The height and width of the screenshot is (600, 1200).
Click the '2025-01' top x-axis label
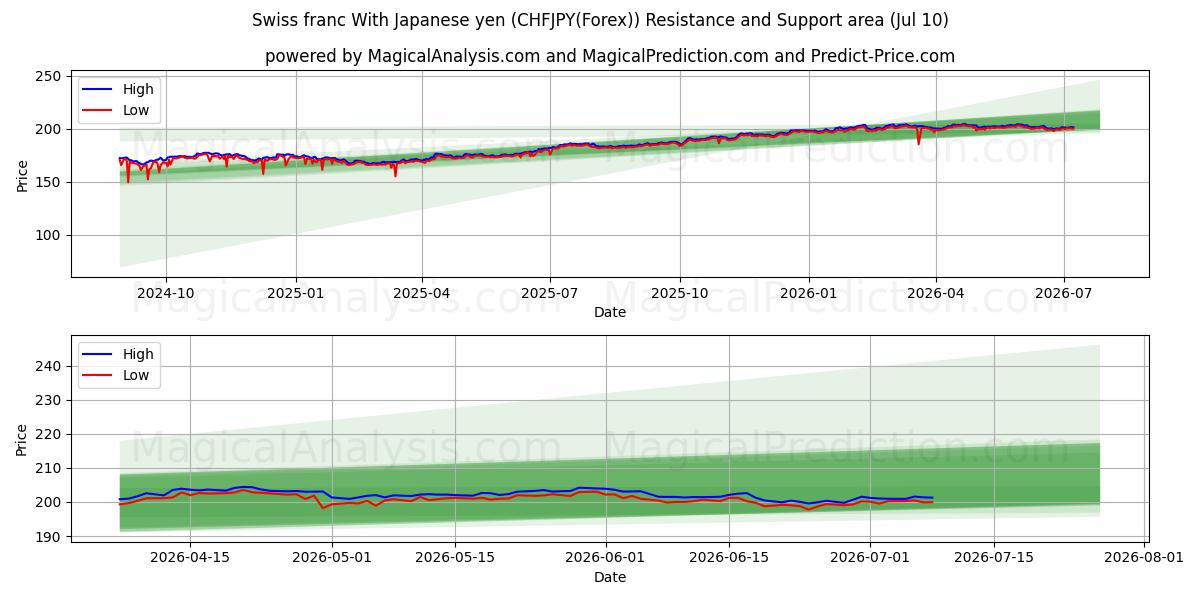point(296,293)
